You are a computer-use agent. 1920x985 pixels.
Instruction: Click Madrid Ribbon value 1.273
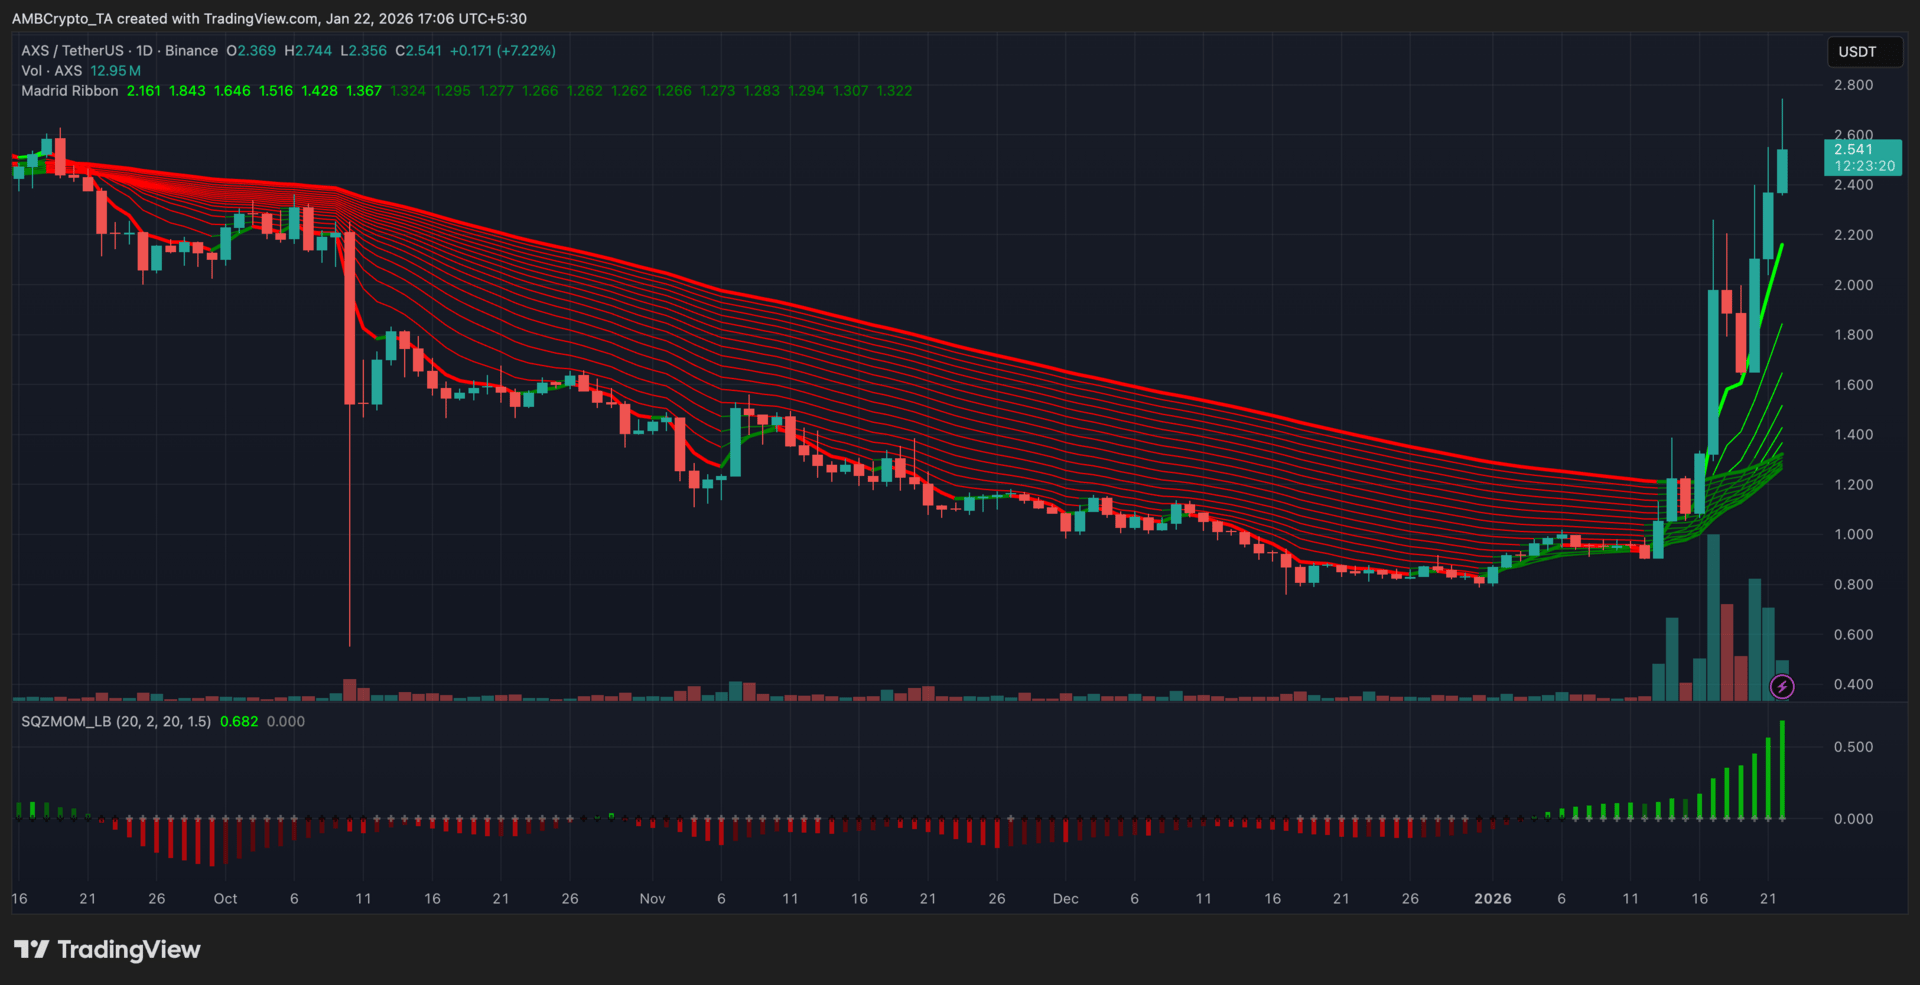[717, 91]
